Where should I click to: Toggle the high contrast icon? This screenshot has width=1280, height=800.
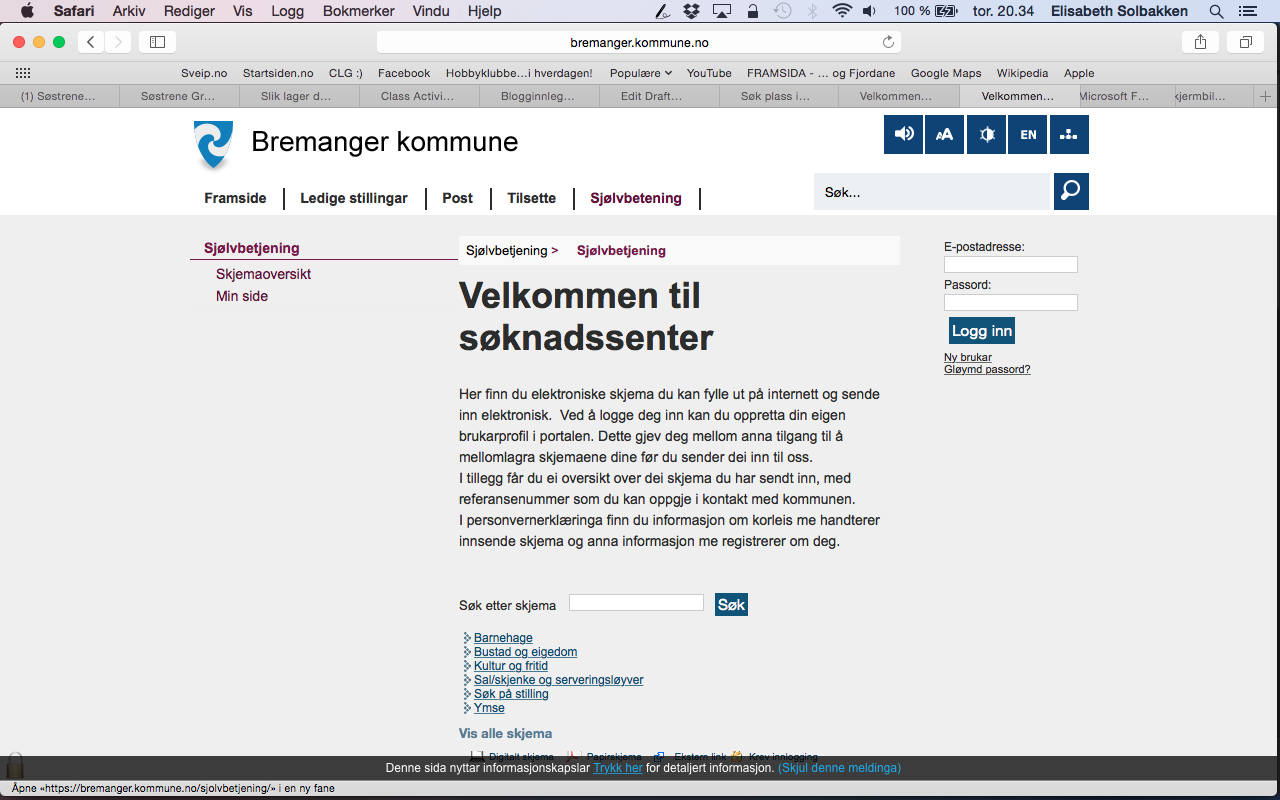(986, 134)
